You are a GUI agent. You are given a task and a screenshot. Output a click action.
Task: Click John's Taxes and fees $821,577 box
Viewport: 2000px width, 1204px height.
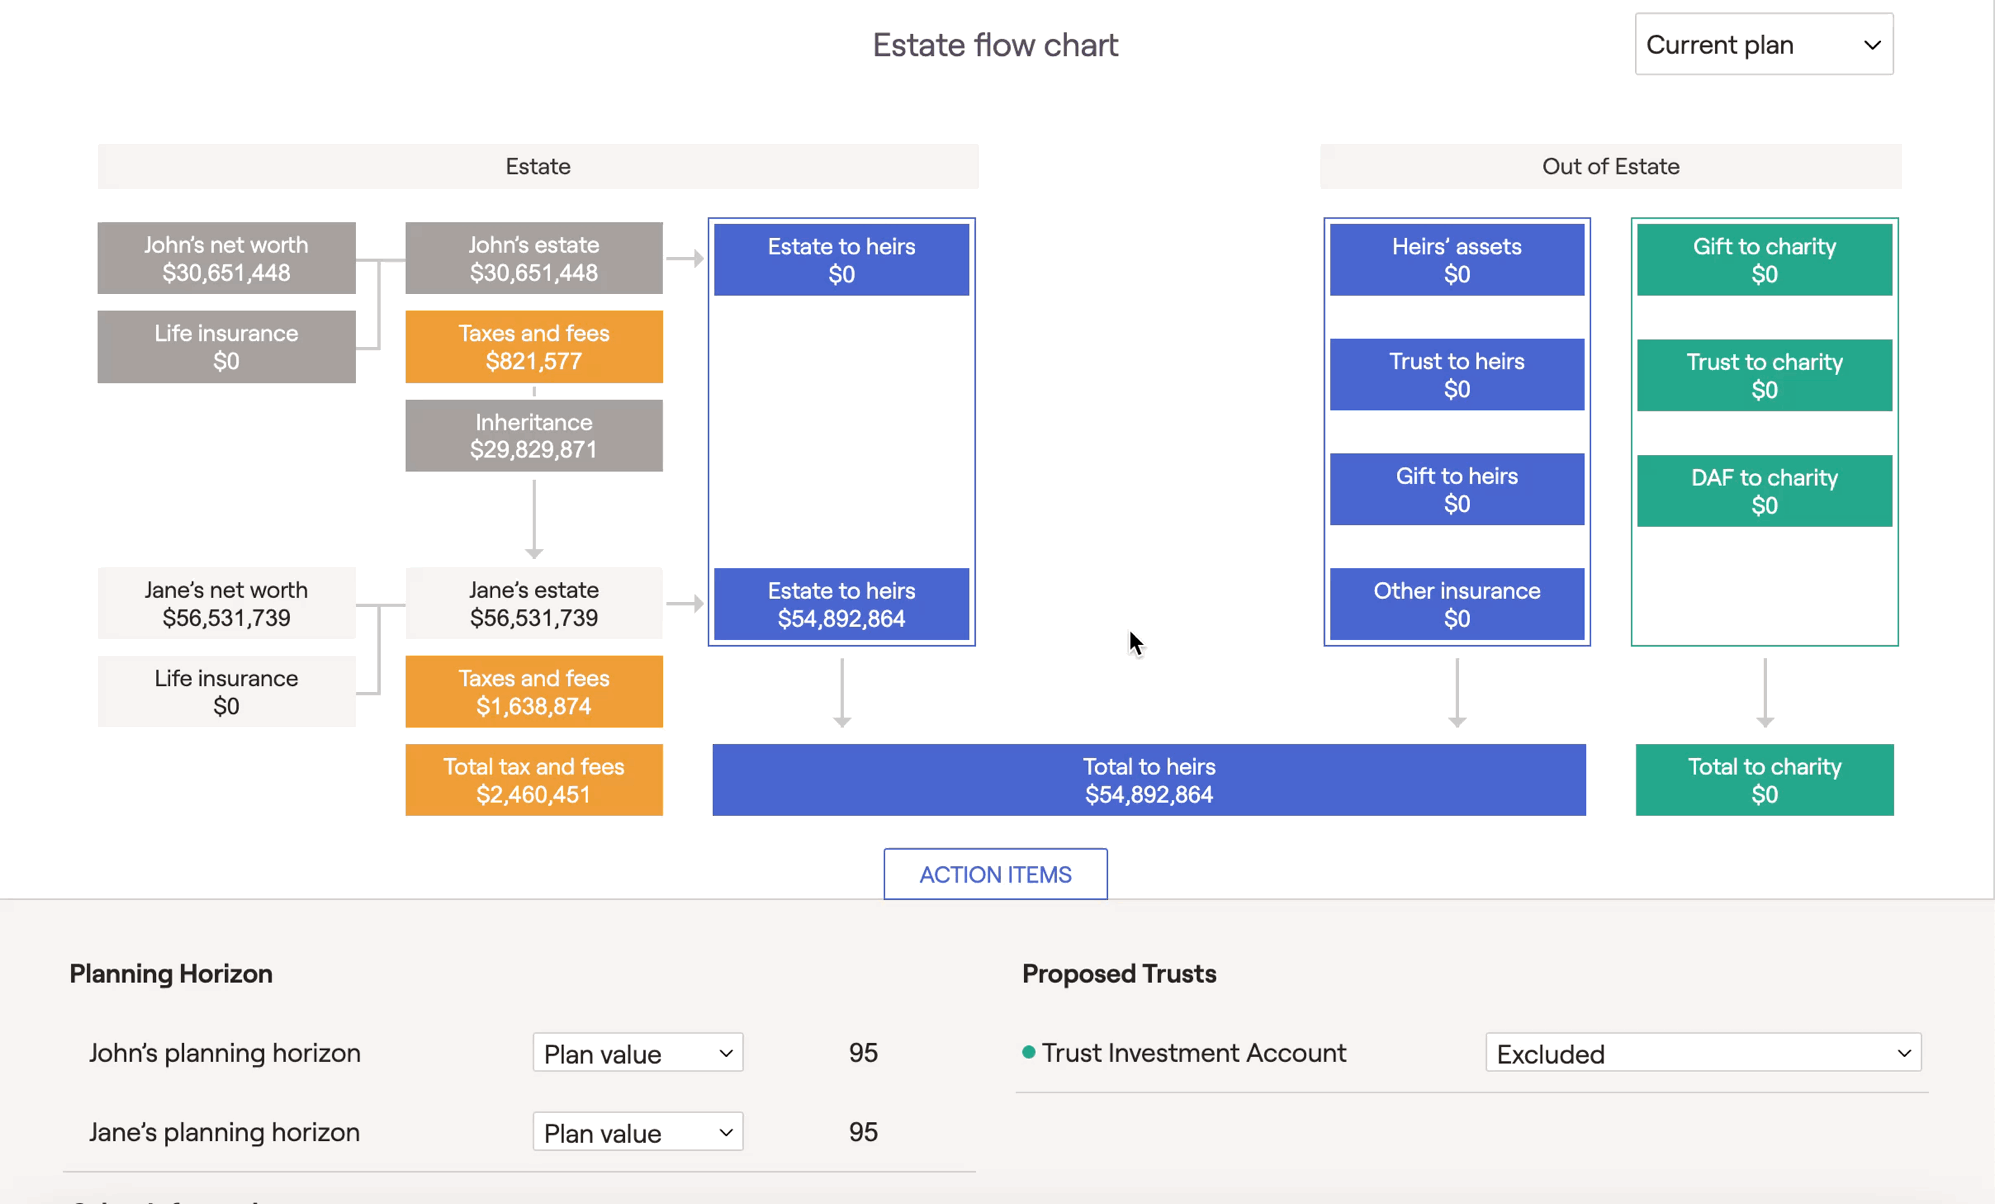point(533,347)
